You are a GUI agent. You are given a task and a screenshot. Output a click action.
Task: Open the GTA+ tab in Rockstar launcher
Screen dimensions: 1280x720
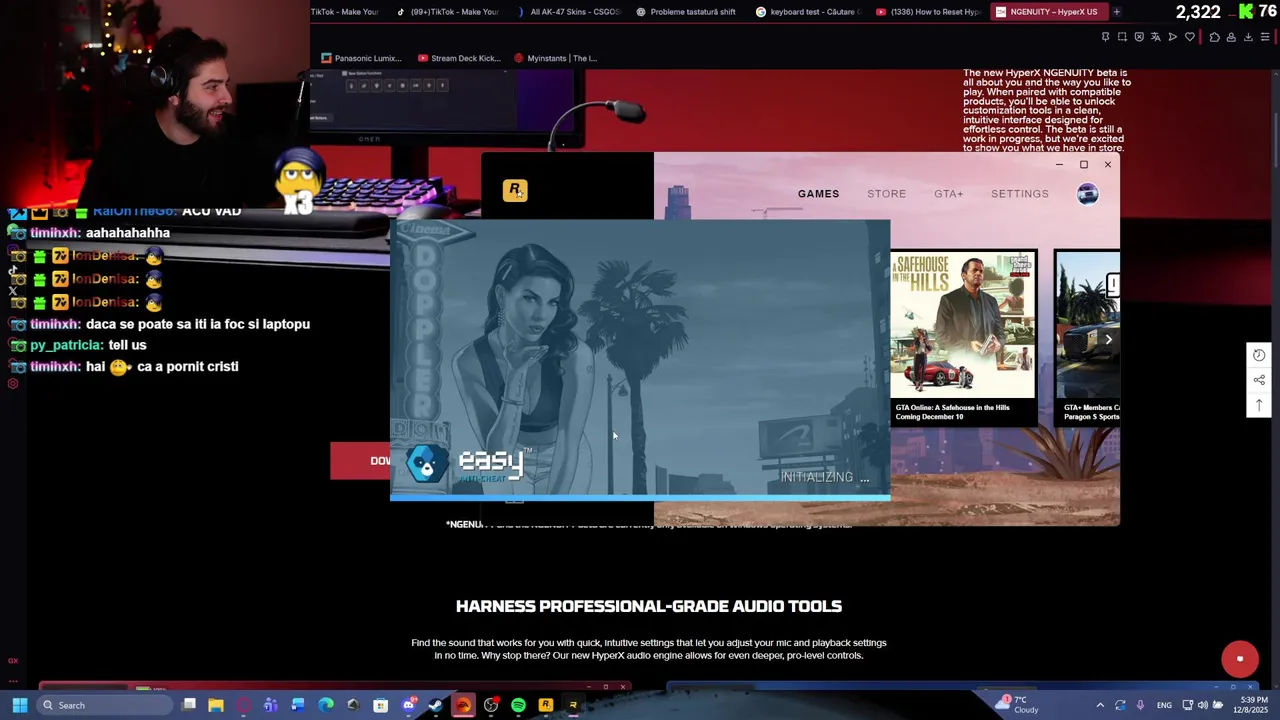coord(948,194)
